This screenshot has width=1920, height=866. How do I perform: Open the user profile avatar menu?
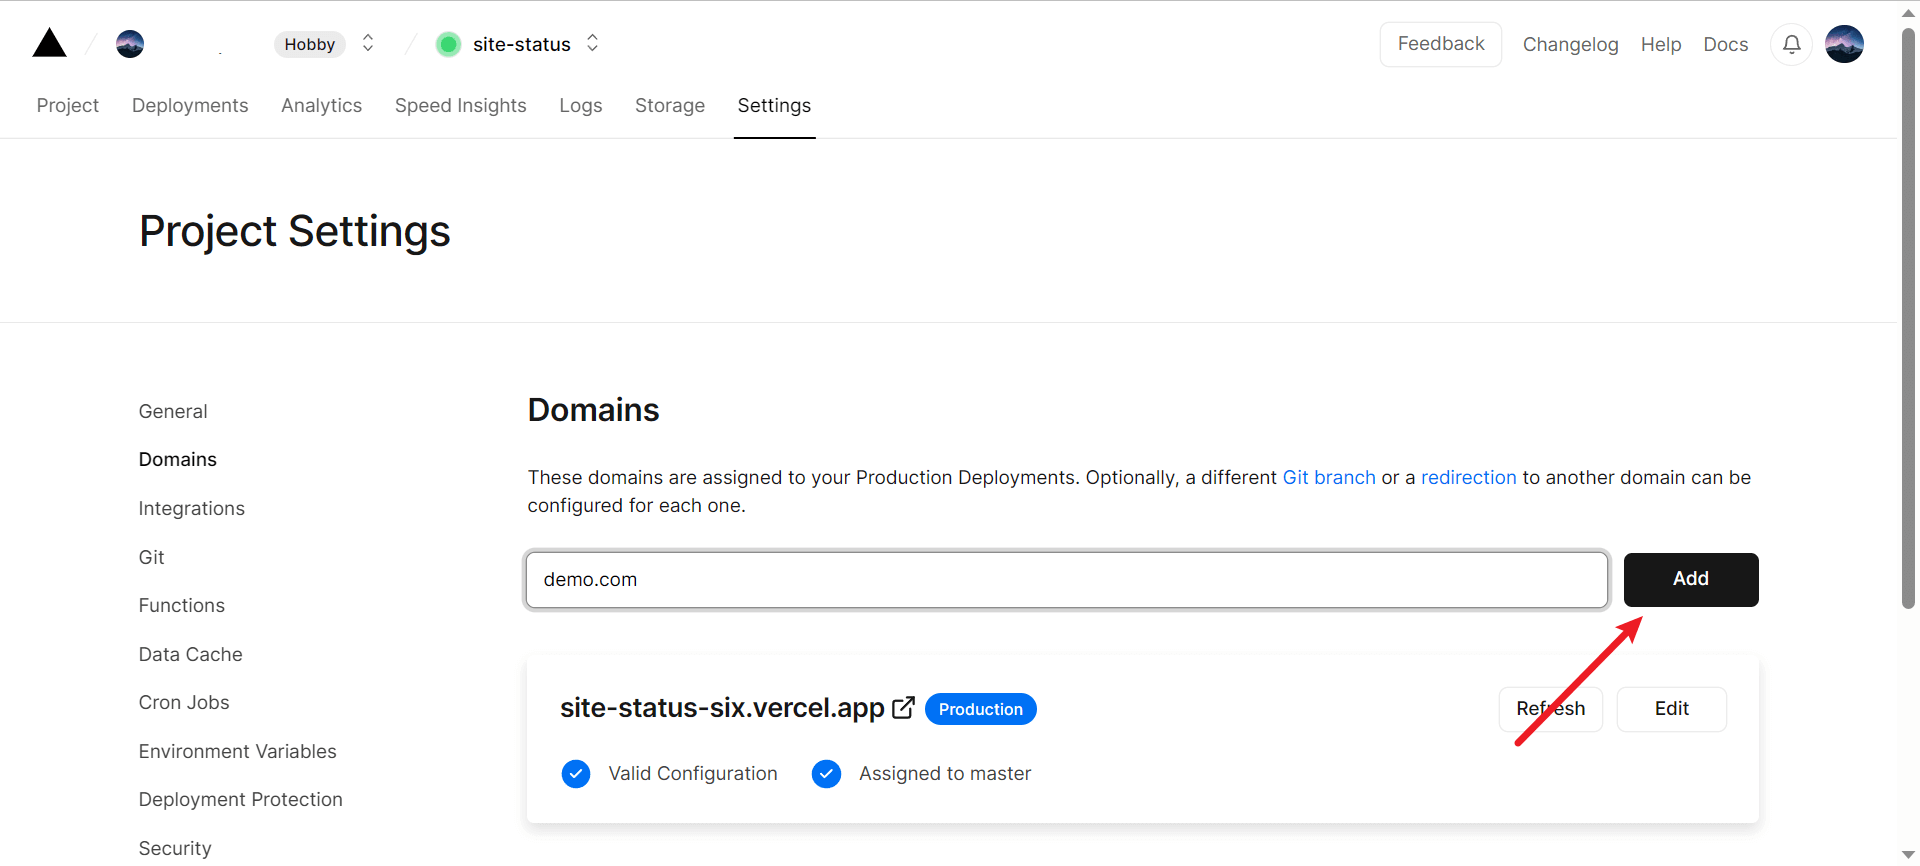coord(1844,44)
